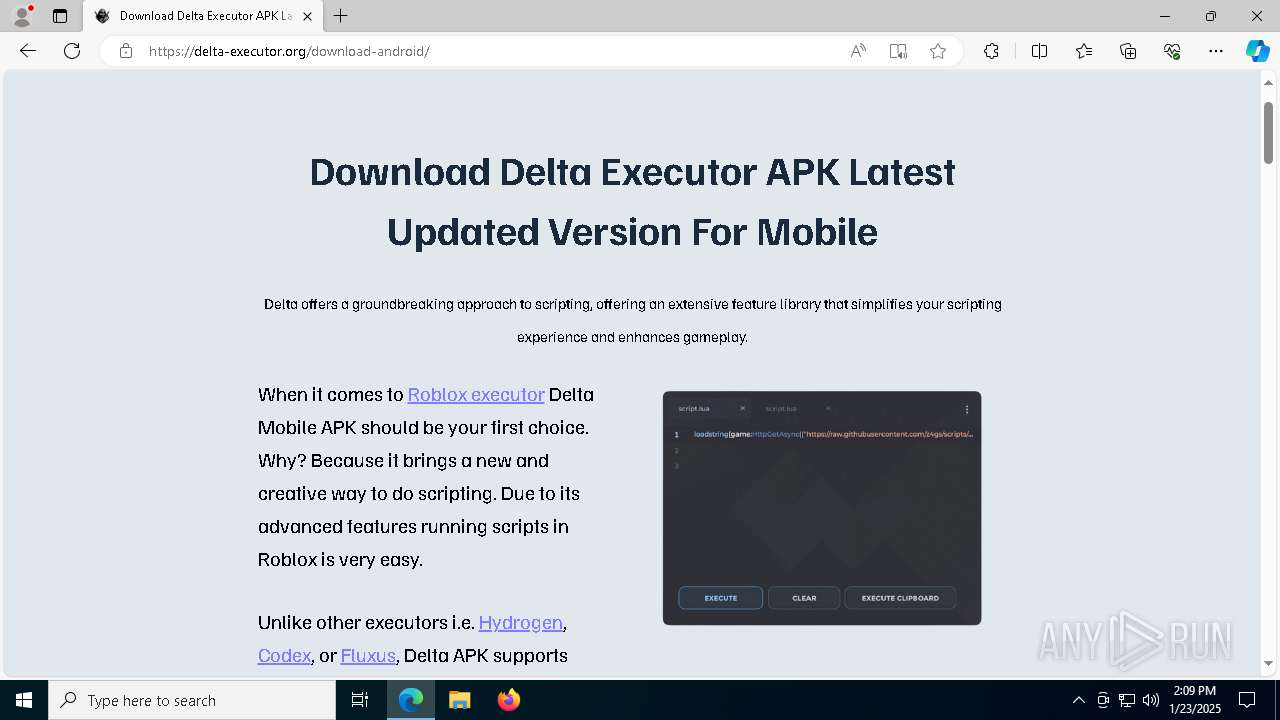This screenshot has height=720, width=1280.
Task: Open the taskbar clock and date
Action: coord(1195,700)
